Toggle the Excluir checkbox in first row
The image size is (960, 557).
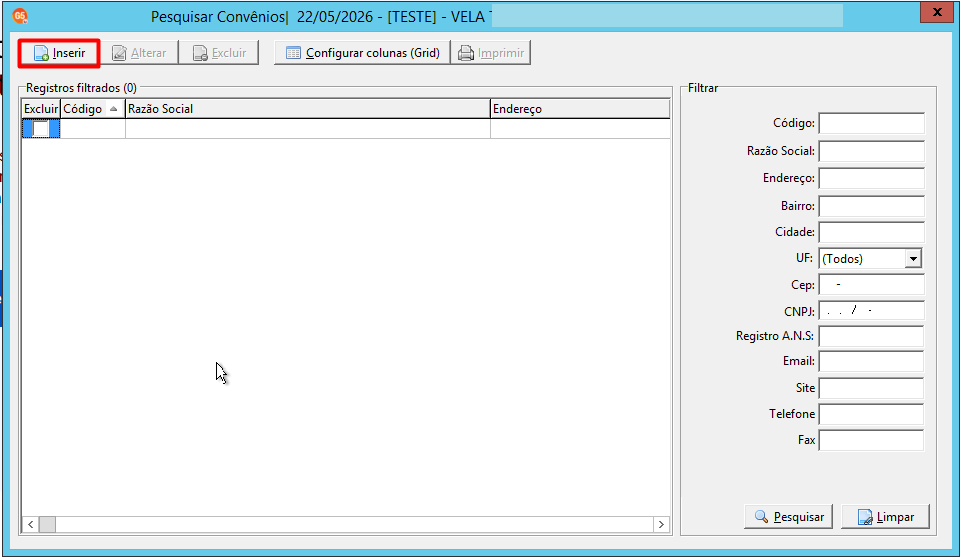(41, 129)
